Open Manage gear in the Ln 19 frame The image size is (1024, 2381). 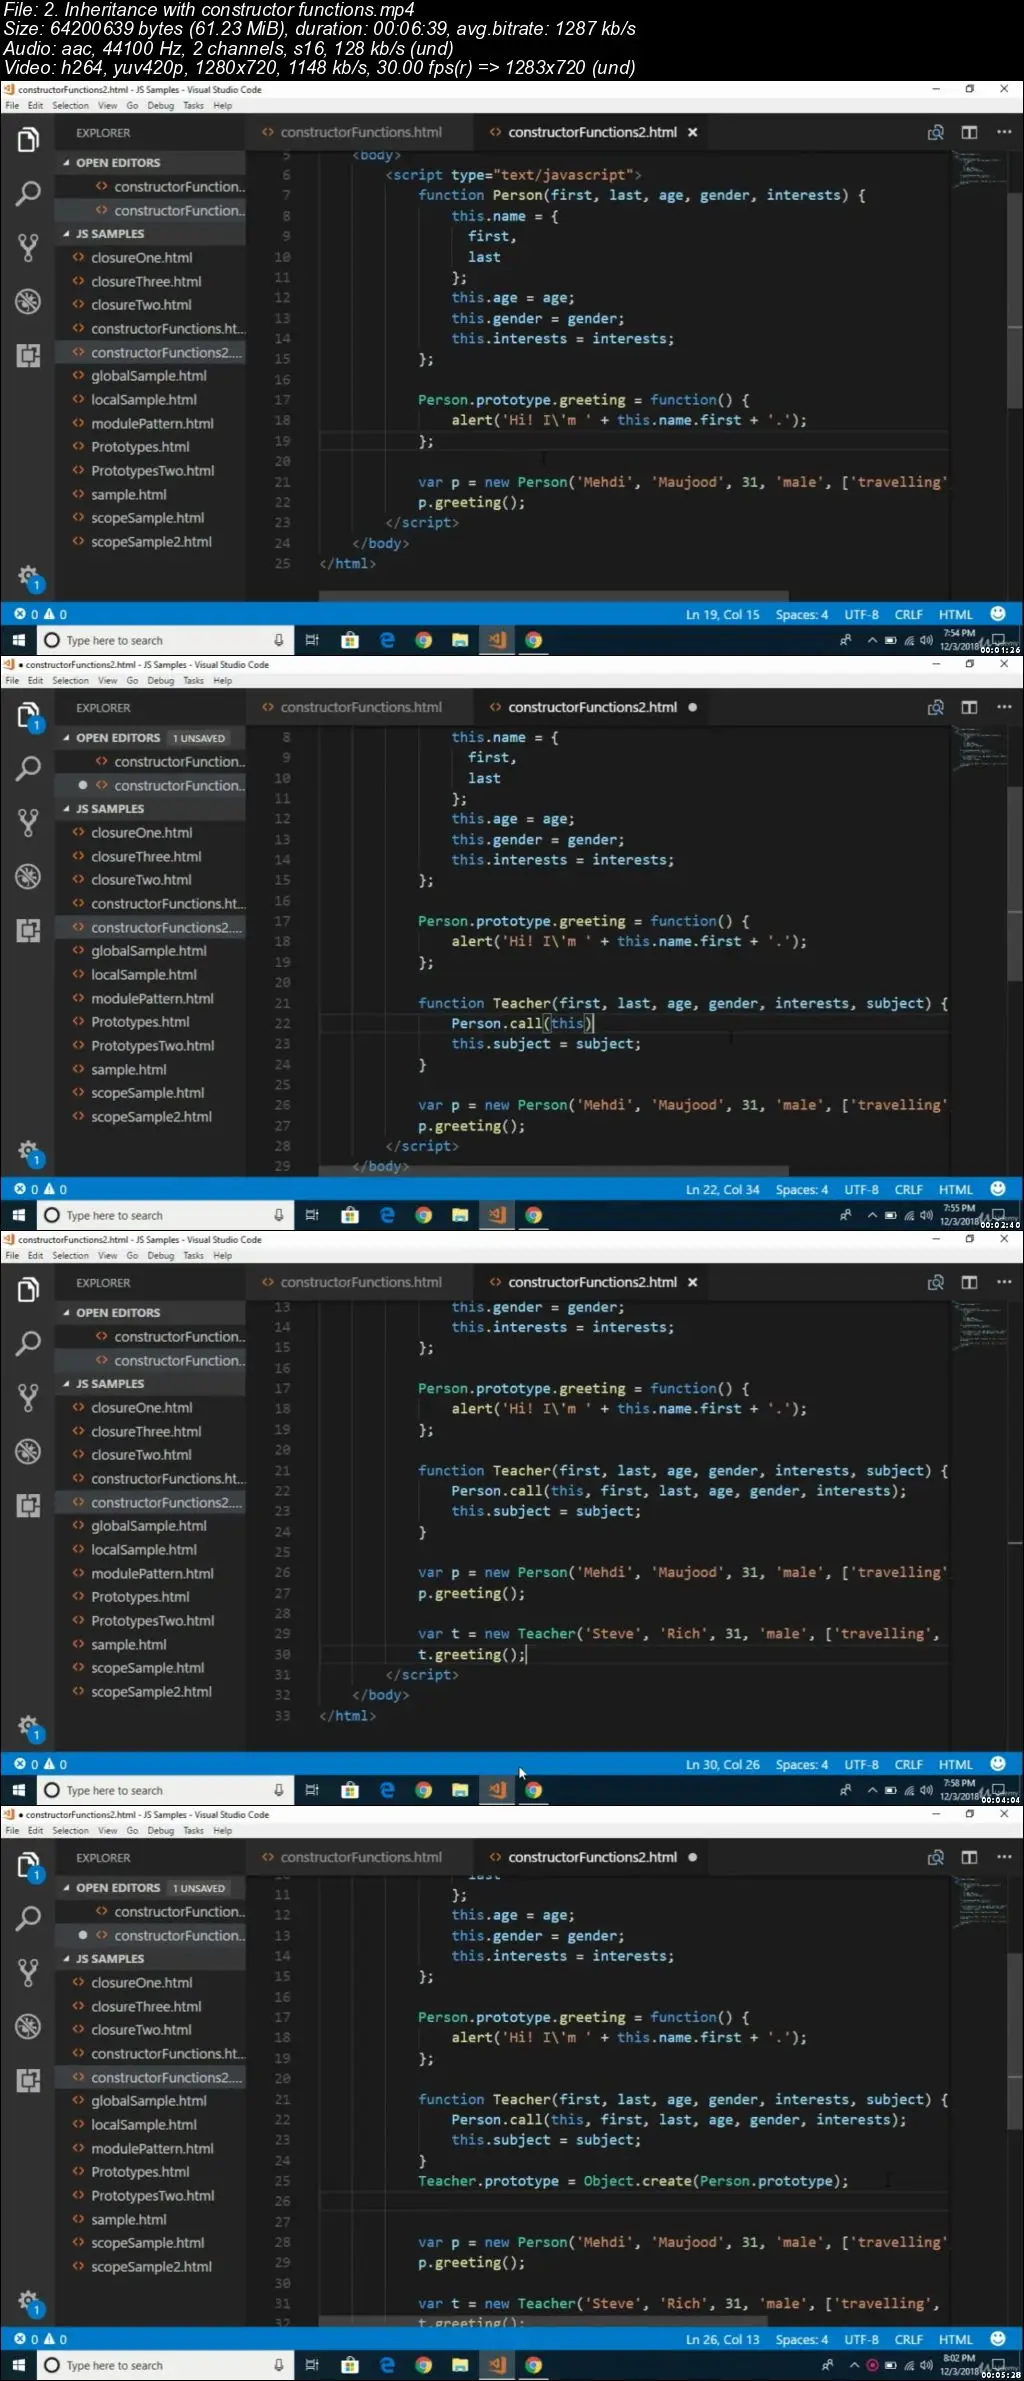coord(28,576)
